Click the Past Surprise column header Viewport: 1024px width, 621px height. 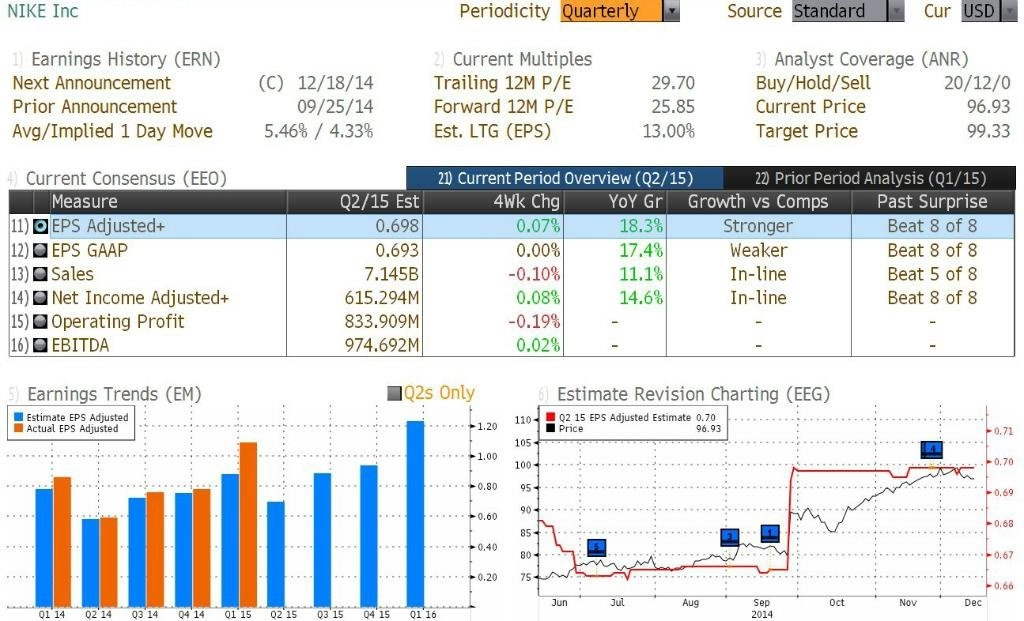933,202
